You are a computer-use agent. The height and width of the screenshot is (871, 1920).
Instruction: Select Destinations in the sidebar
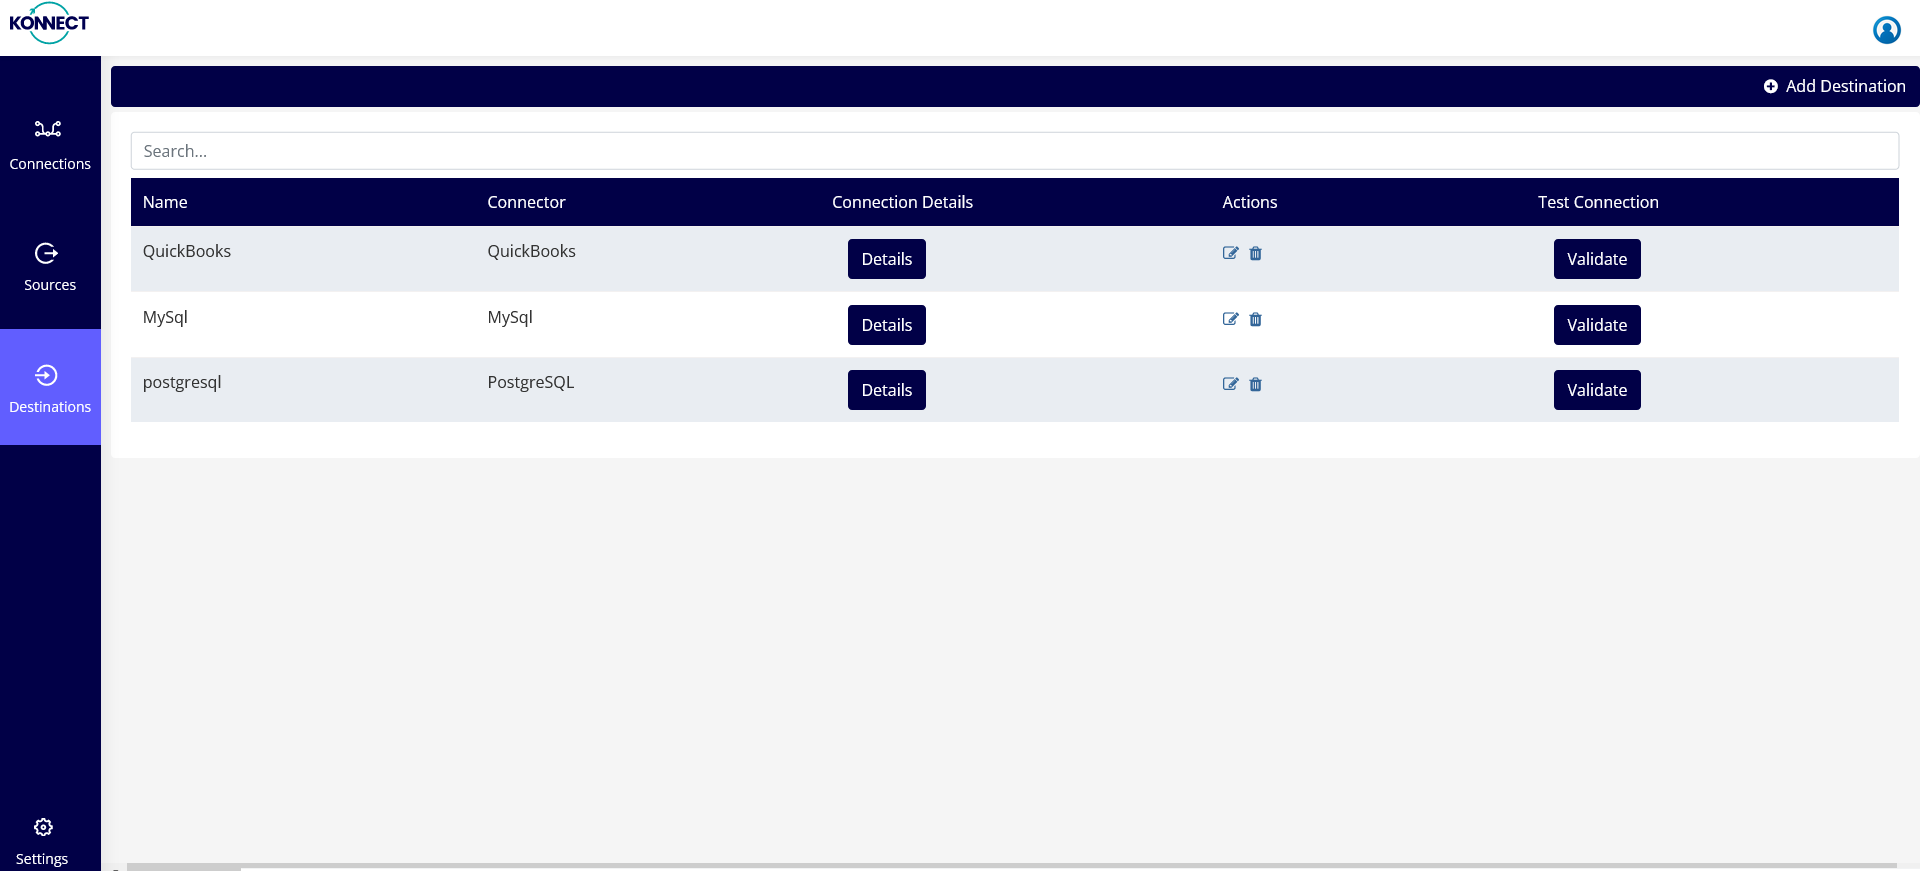click(50, 388)
